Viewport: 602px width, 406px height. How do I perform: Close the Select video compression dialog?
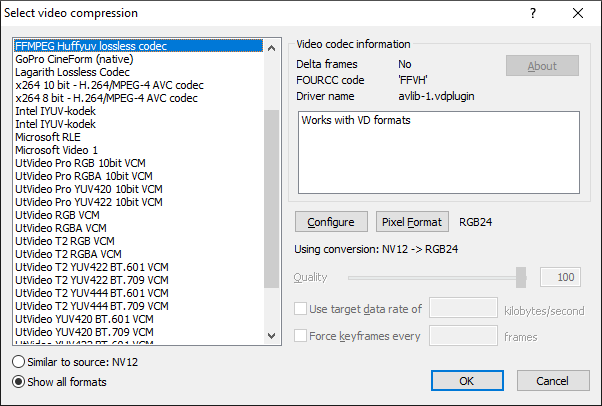pos(578,13)
